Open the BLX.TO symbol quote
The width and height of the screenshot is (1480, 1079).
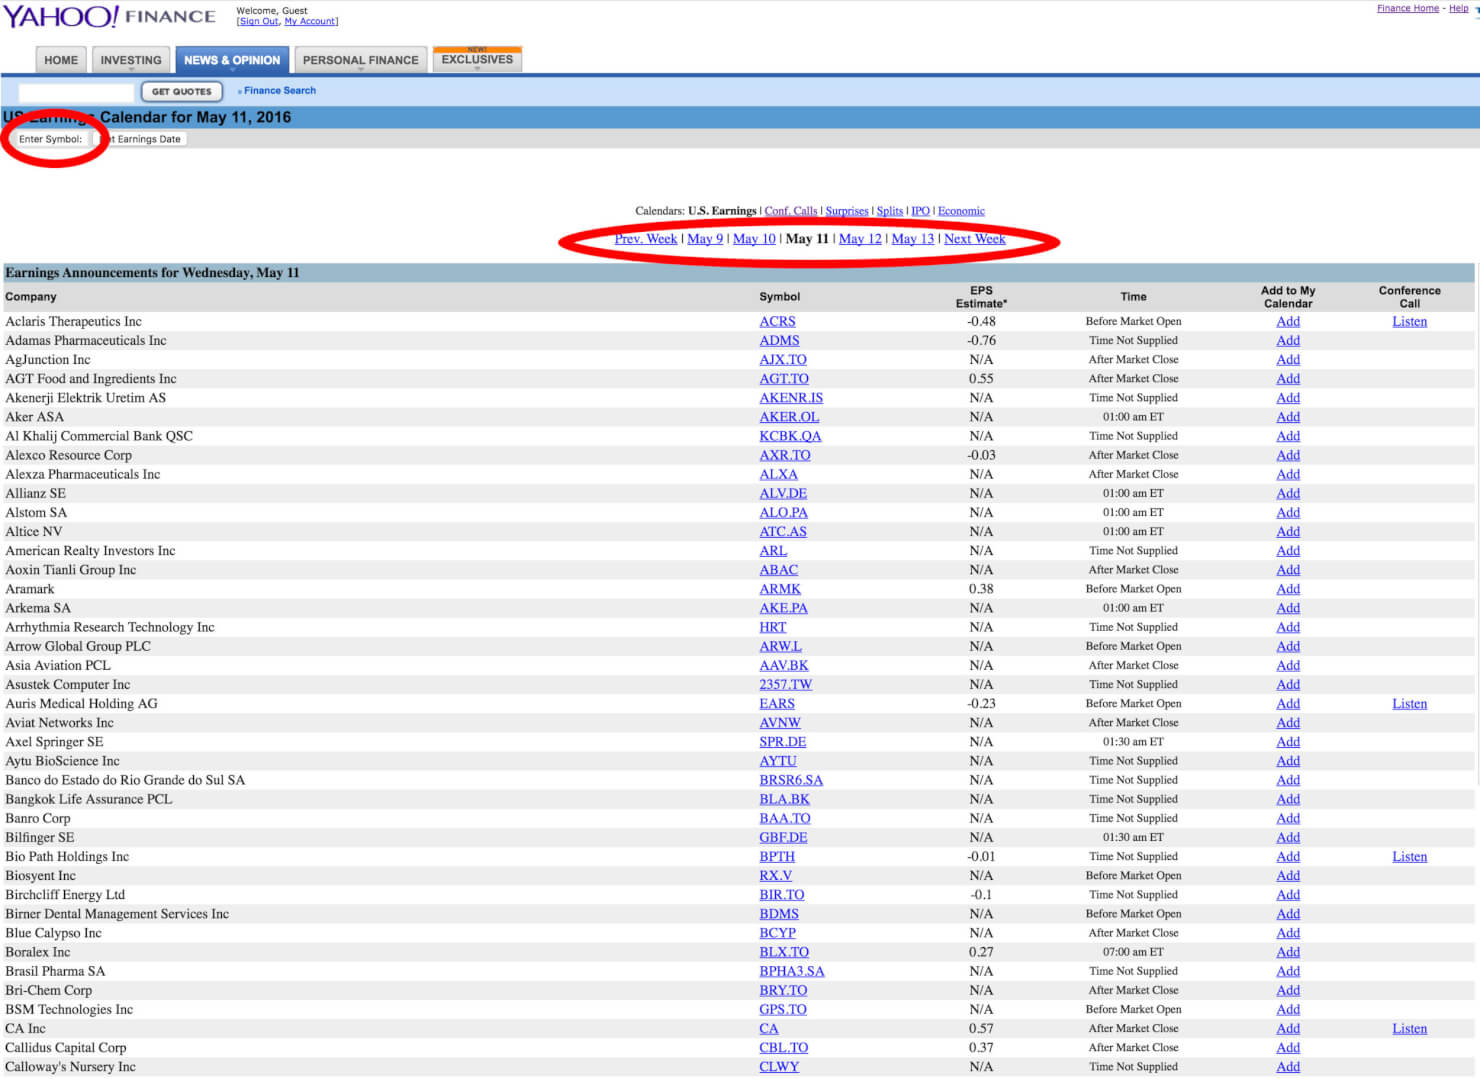pos(784,952)
